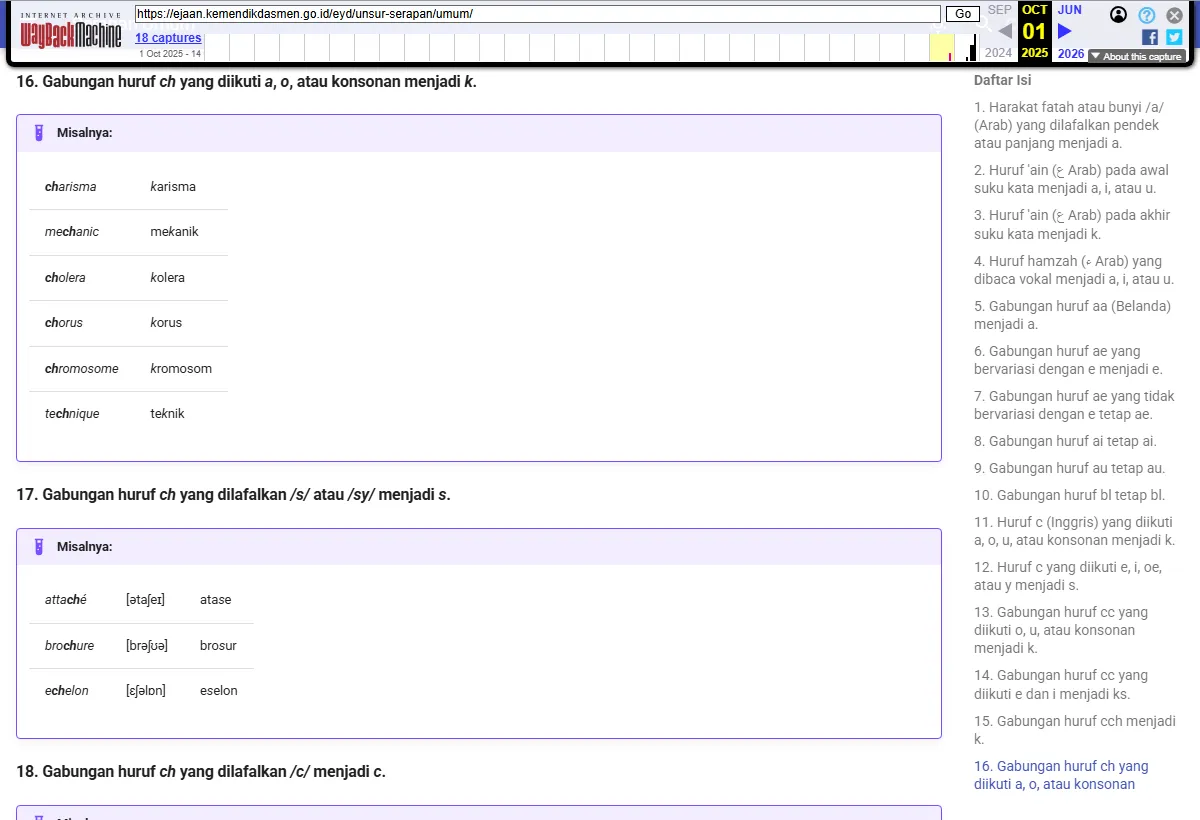The width and height of the screenshot is (1200, 820).
Task: Open contents item 5 about aa (Belanda)
Action: coord(1072,315)
